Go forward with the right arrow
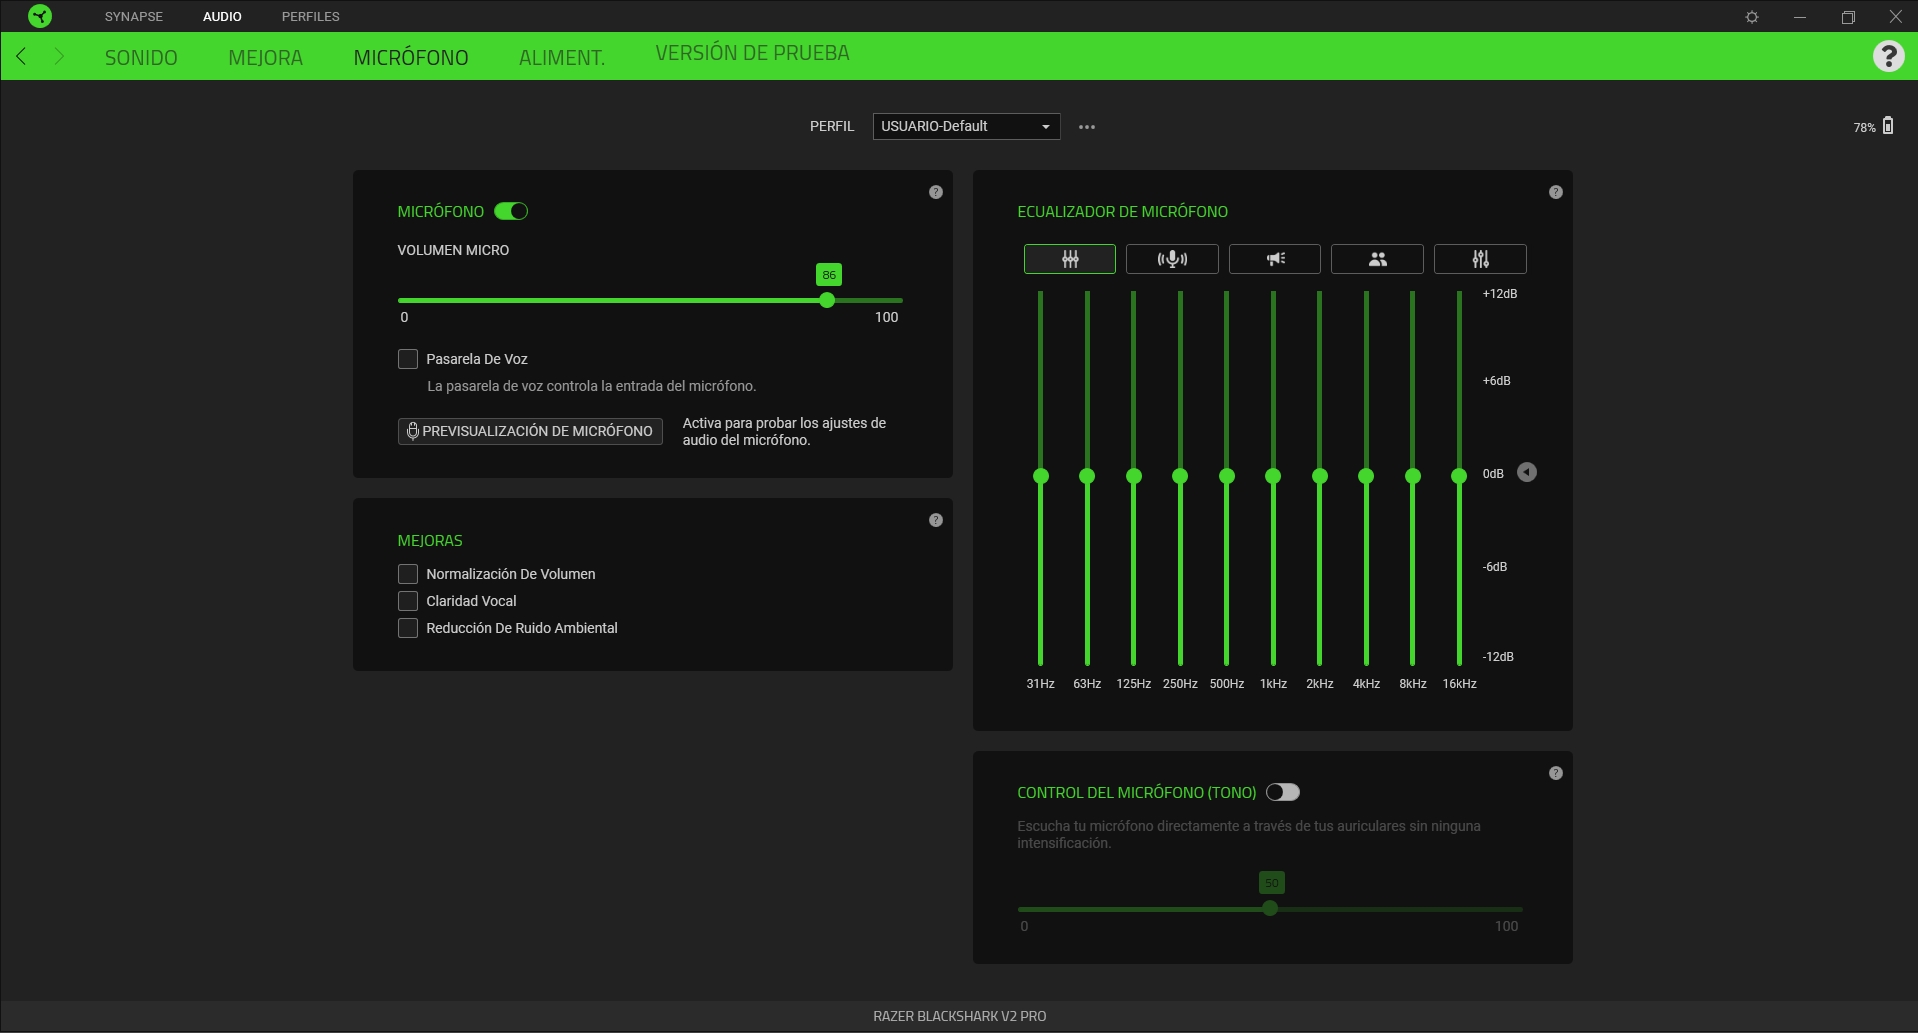 click(x=59, y=56)
